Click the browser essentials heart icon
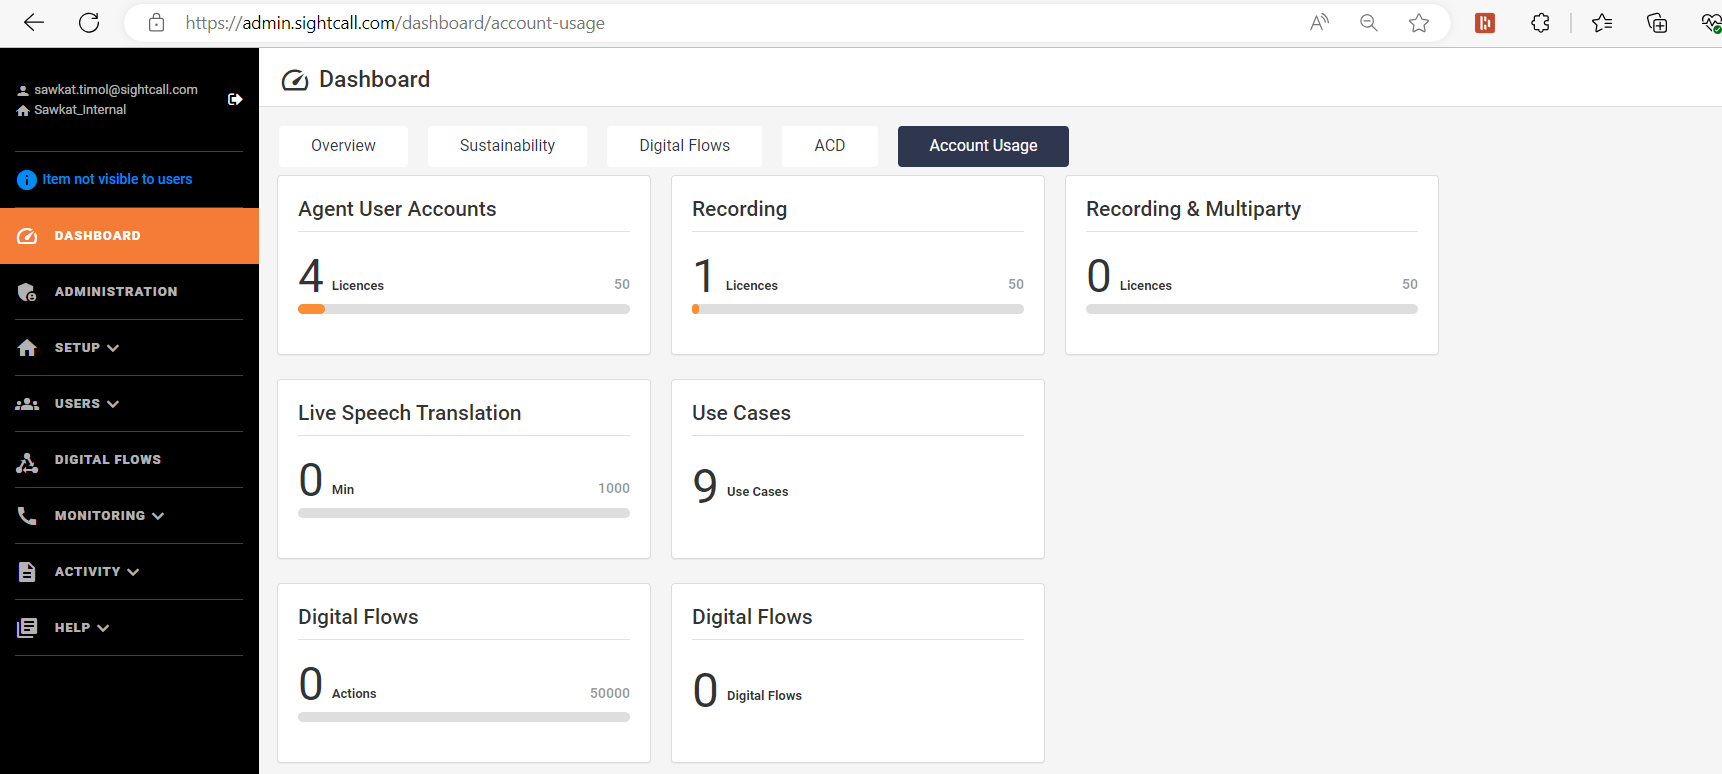1722x774 pixels. (x=1711, y=23)
